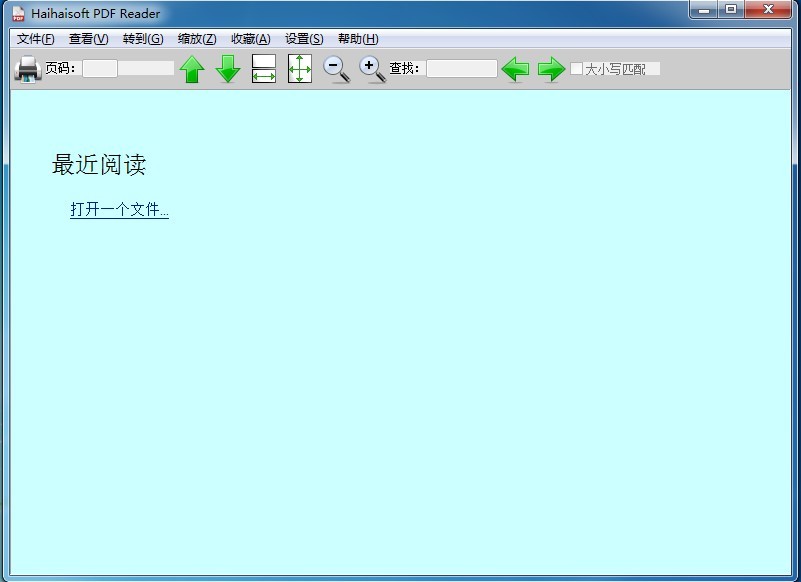Click the 页码 page number input field

[x=100, y=69]
